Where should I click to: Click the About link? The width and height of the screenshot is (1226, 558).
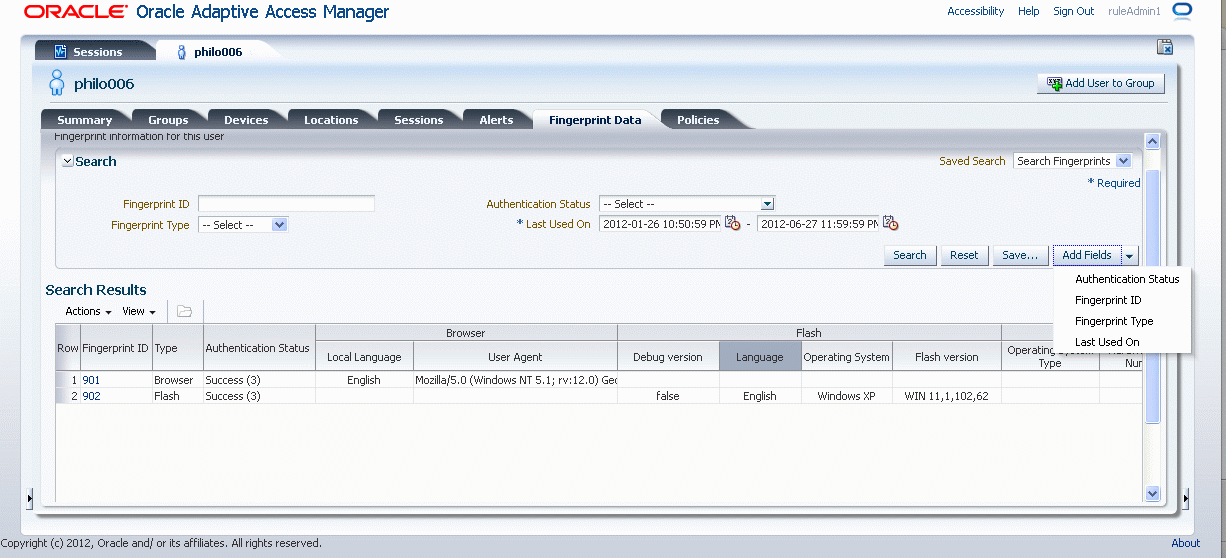[x=1186, y=543]
